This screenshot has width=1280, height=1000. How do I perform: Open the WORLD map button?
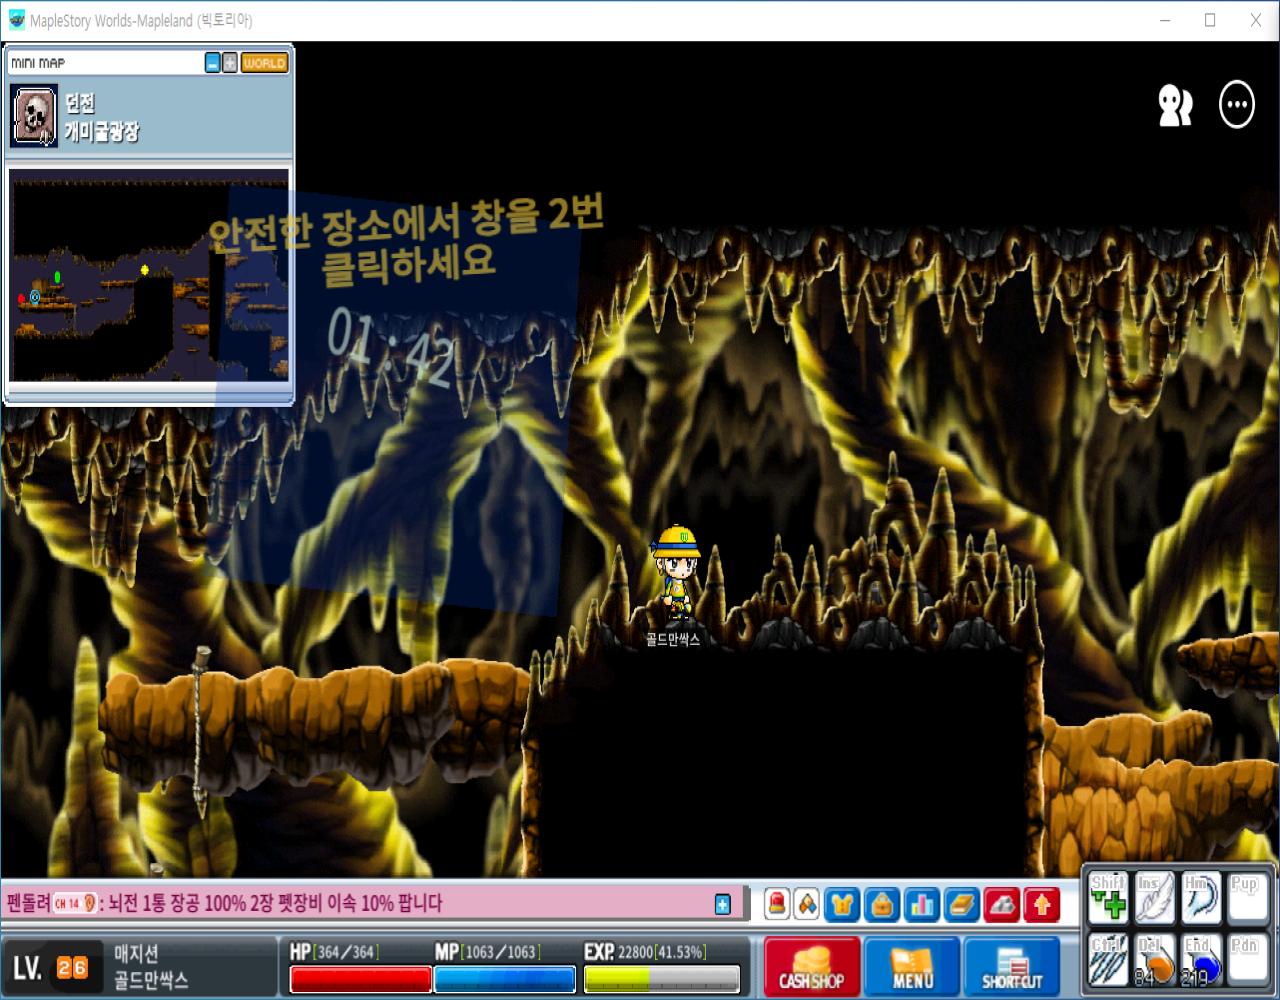tap(265, 63)
